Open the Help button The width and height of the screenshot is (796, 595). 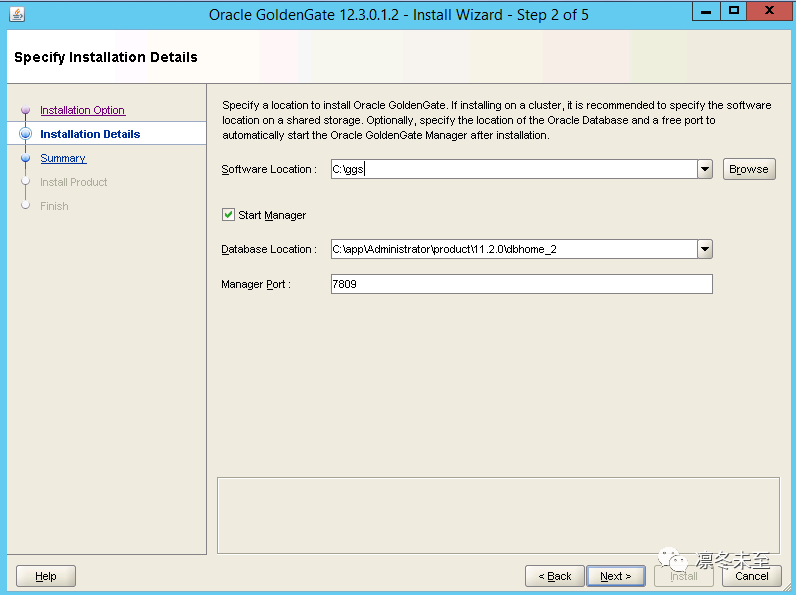(x=46, y=576)
